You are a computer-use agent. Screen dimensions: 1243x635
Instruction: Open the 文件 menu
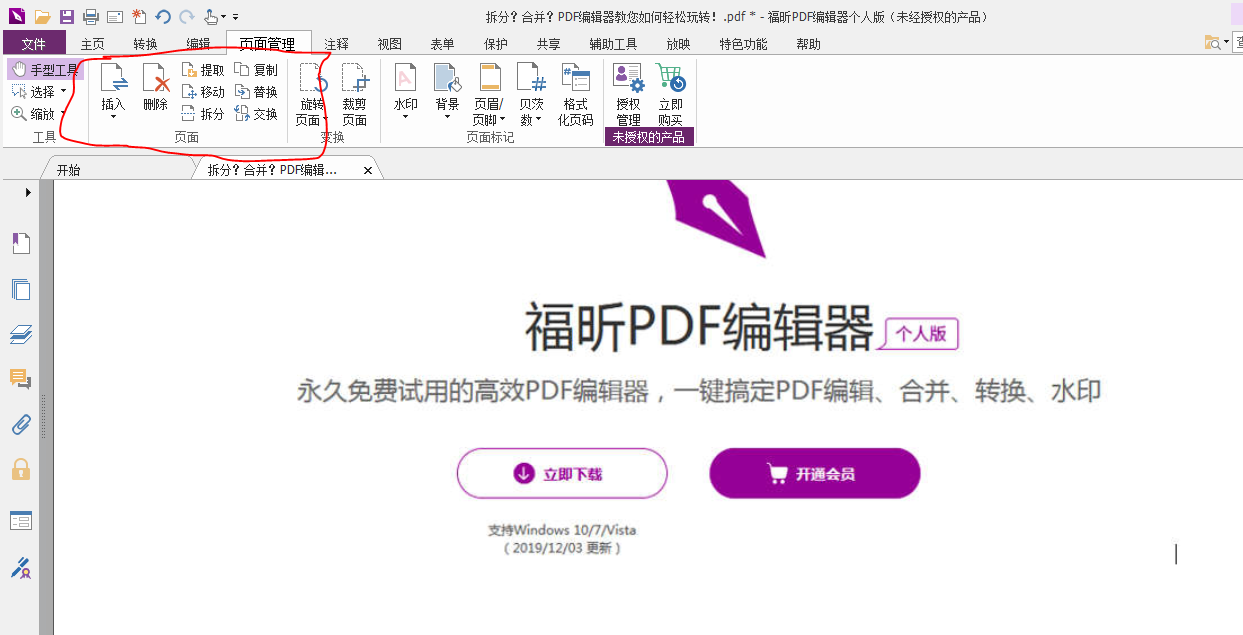[34, 44]
